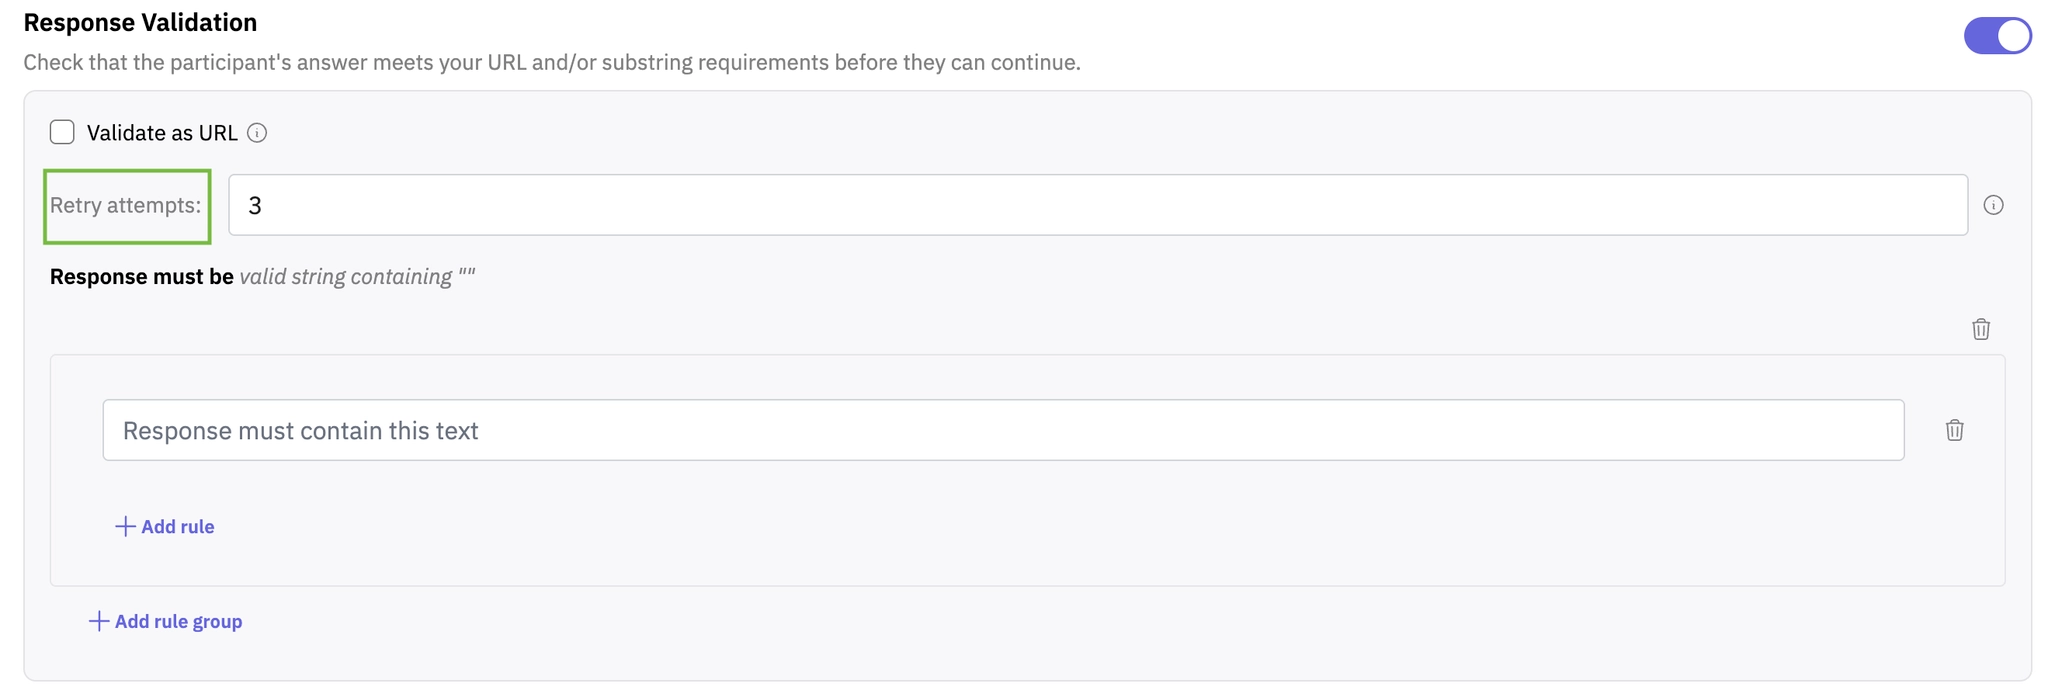Click the digit 3 in Retry attempts
The width and height of the screenshot is (2048, 697).
255,206
